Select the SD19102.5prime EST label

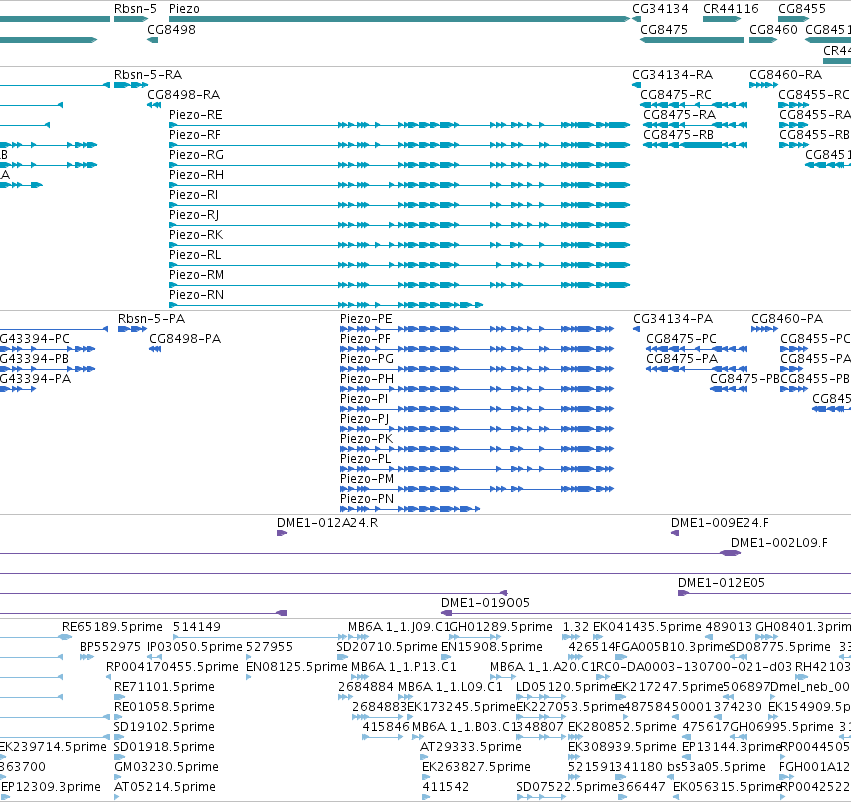164,727
